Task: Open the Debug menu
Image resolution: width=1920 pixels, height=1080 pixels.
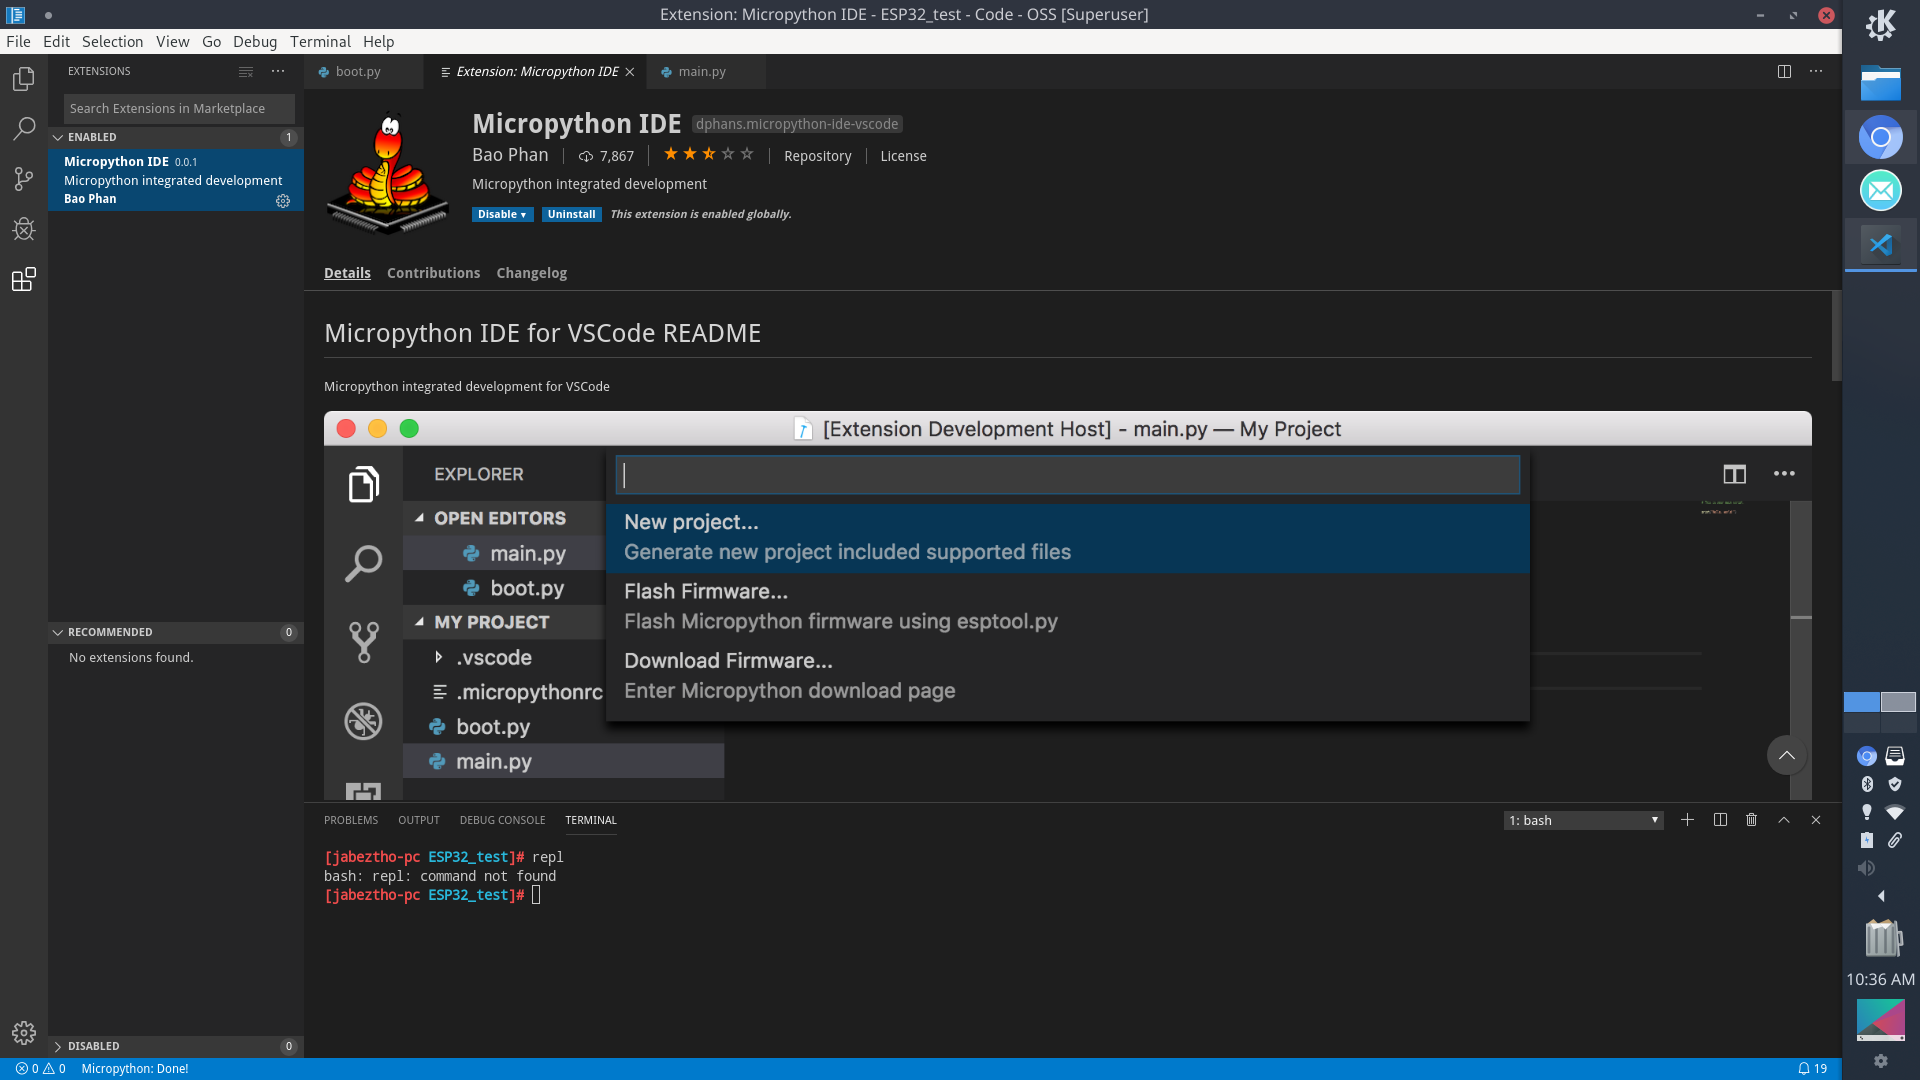Action: coord(254,41)
